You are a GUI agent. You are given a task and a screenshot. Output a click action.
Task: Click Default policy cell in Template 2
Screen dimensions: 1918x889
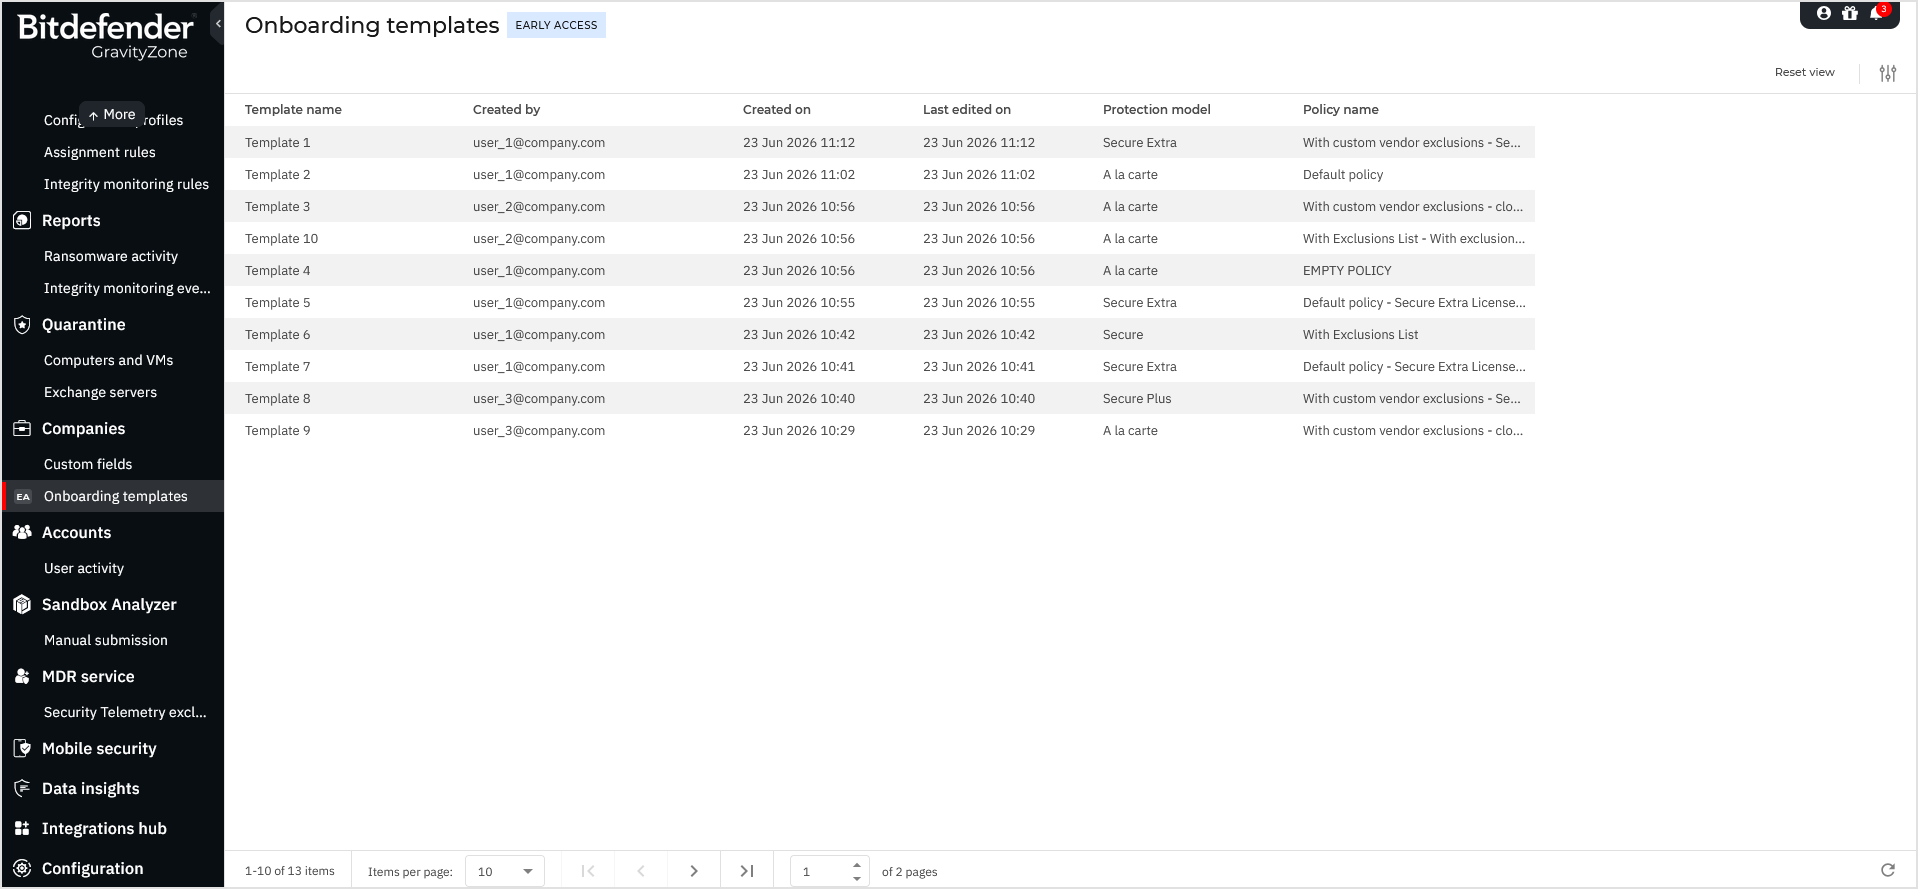[x=1343, y=174]
